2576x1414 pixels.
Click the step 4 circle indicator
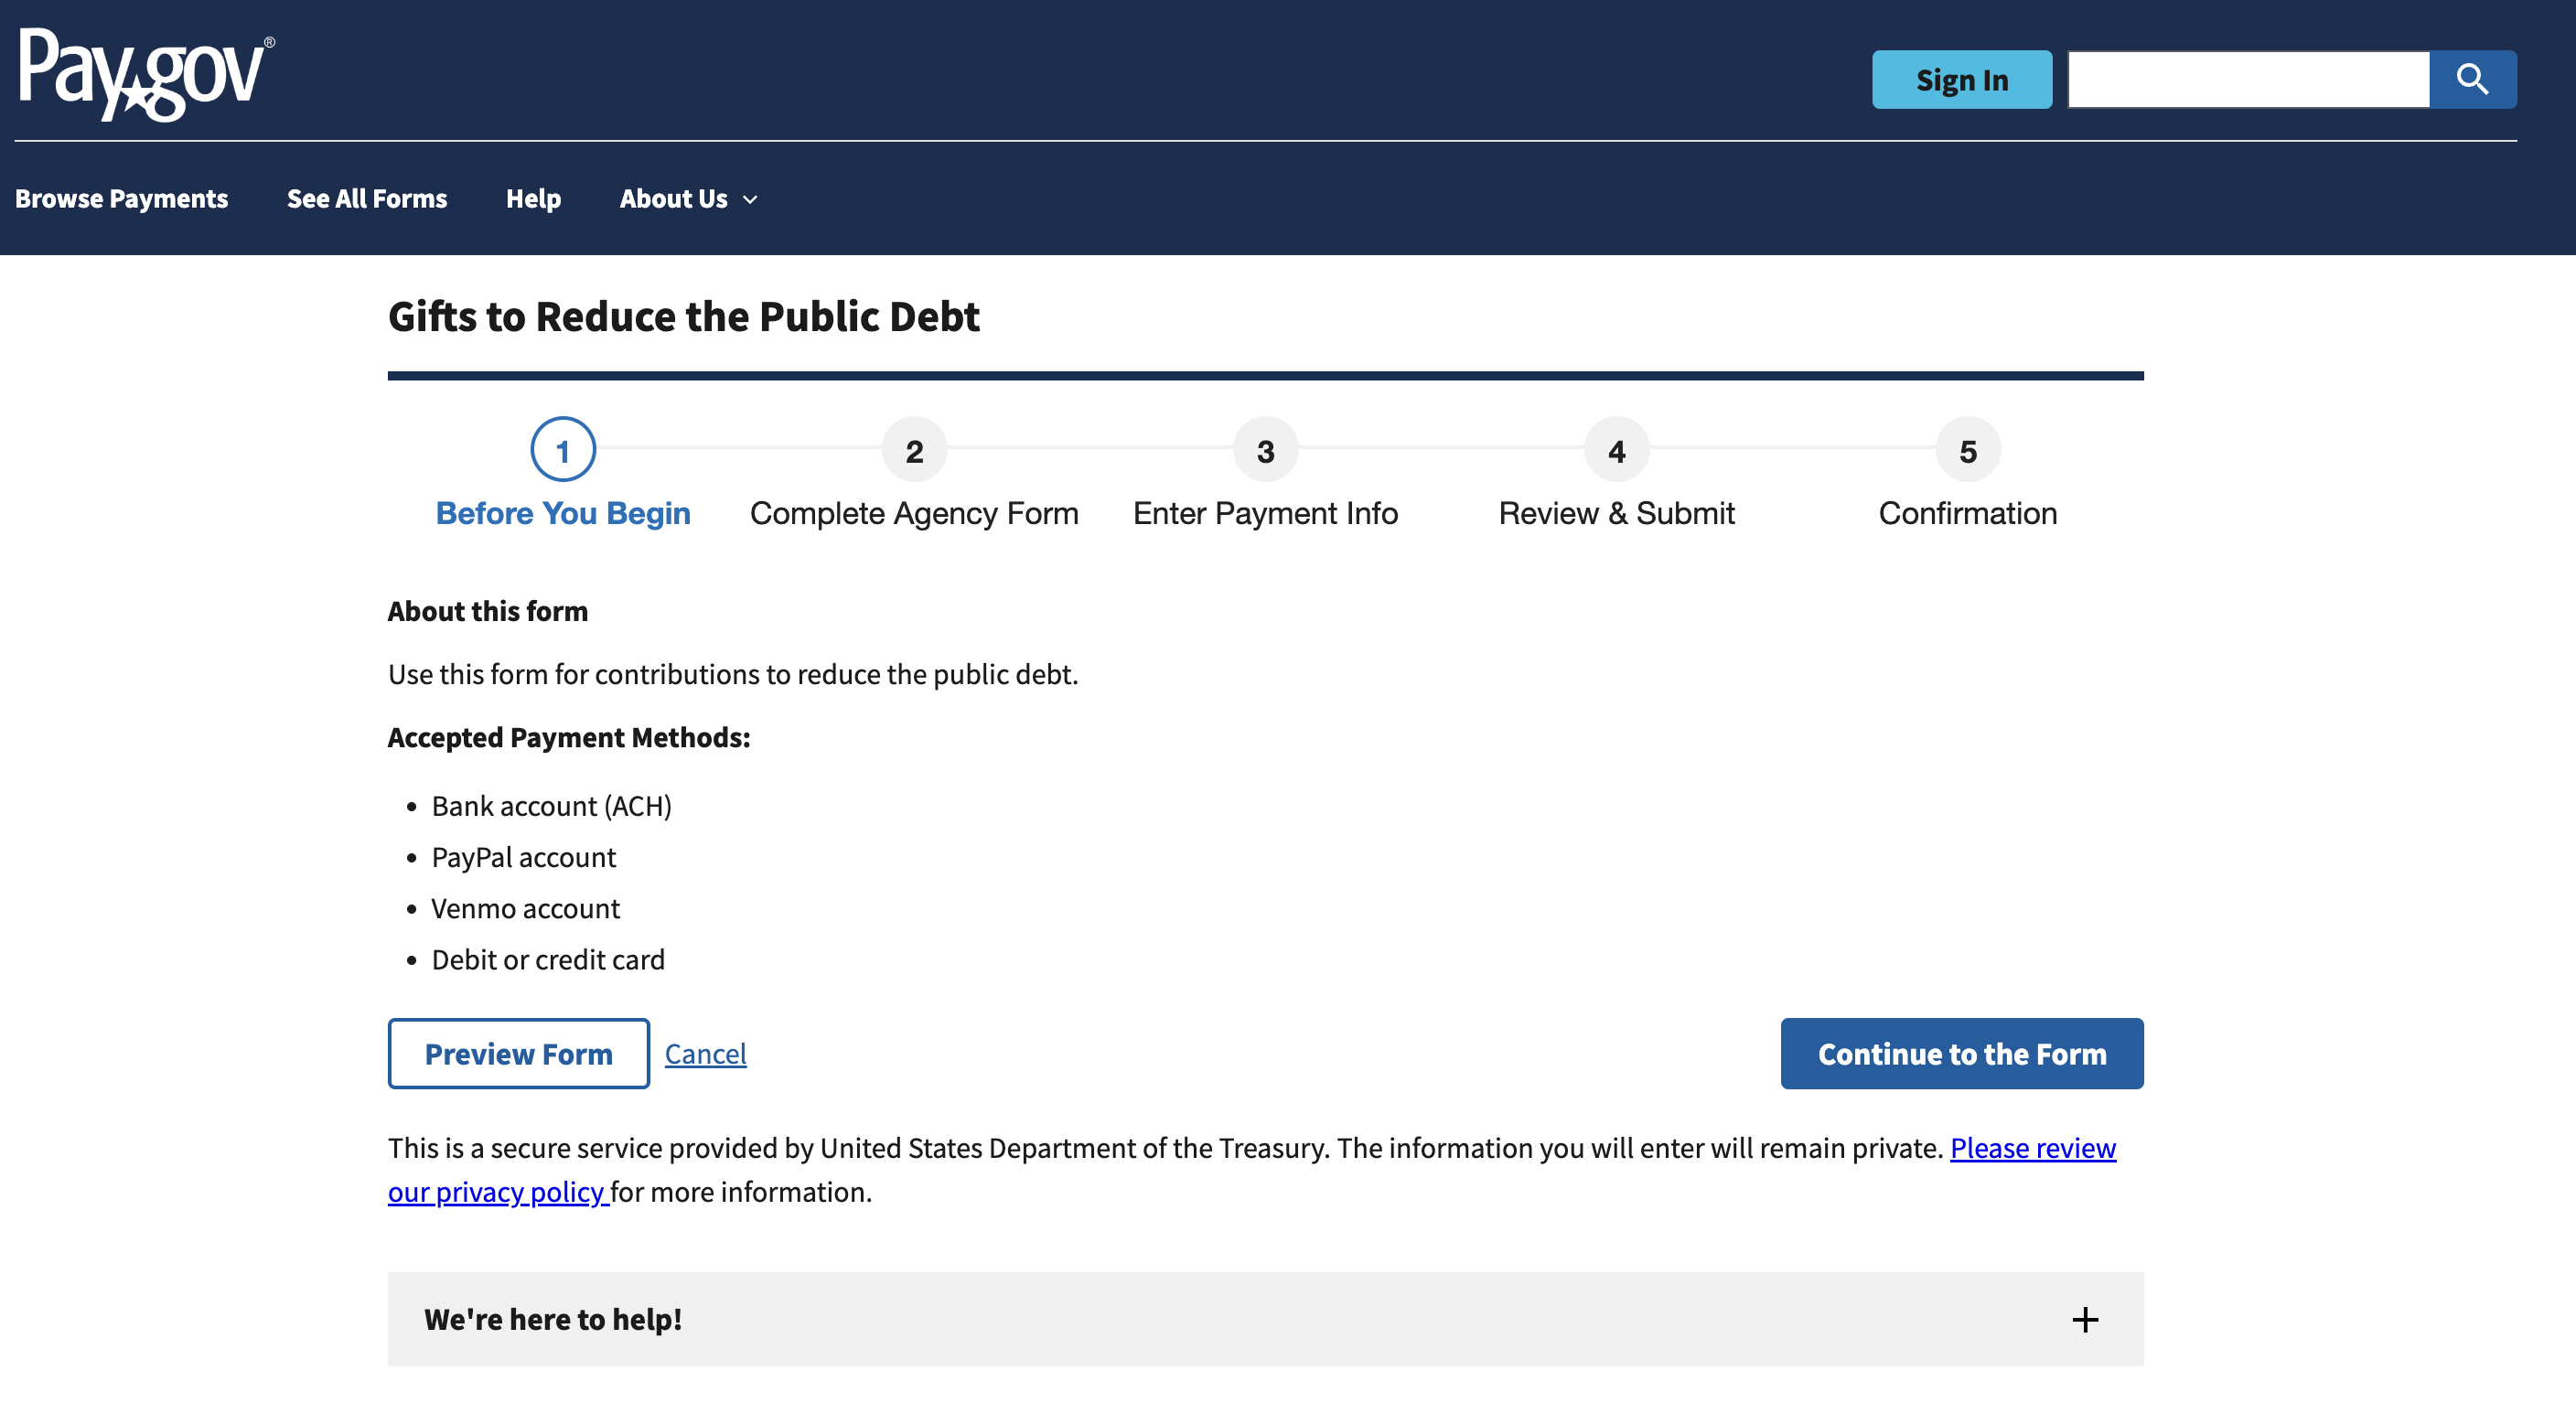coord(1616,451)
